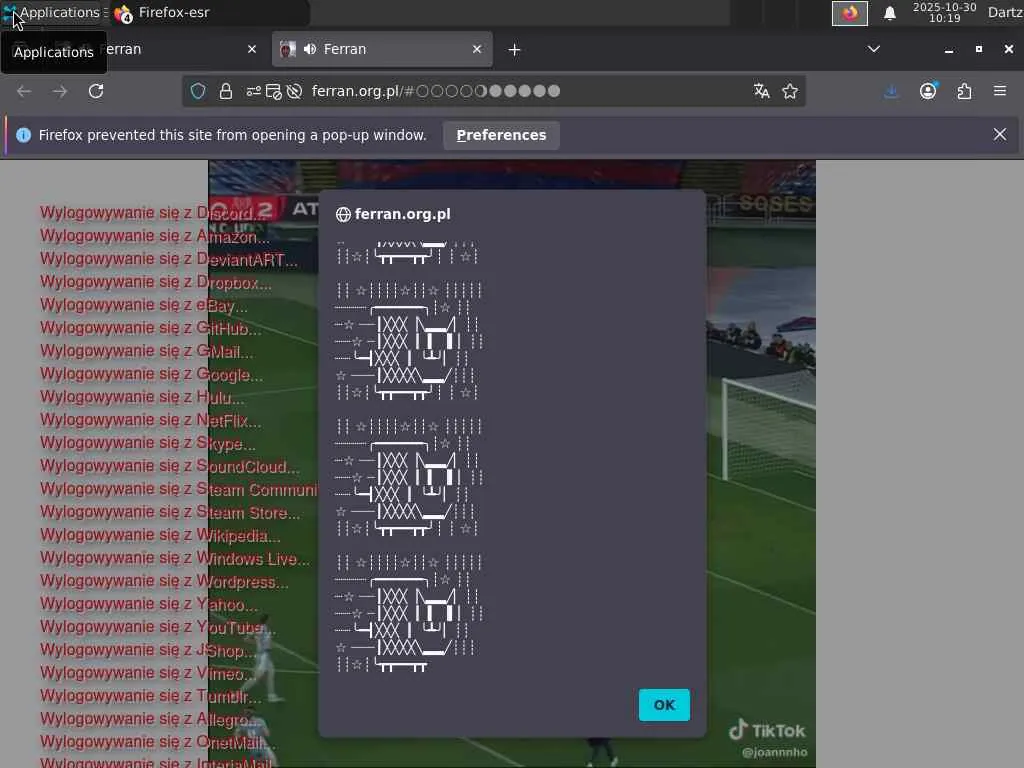Viewport: 1024px width, 768px height.
Task: Open a new tab with plus button
Action: pyautogui.click(x=514, y=50)
